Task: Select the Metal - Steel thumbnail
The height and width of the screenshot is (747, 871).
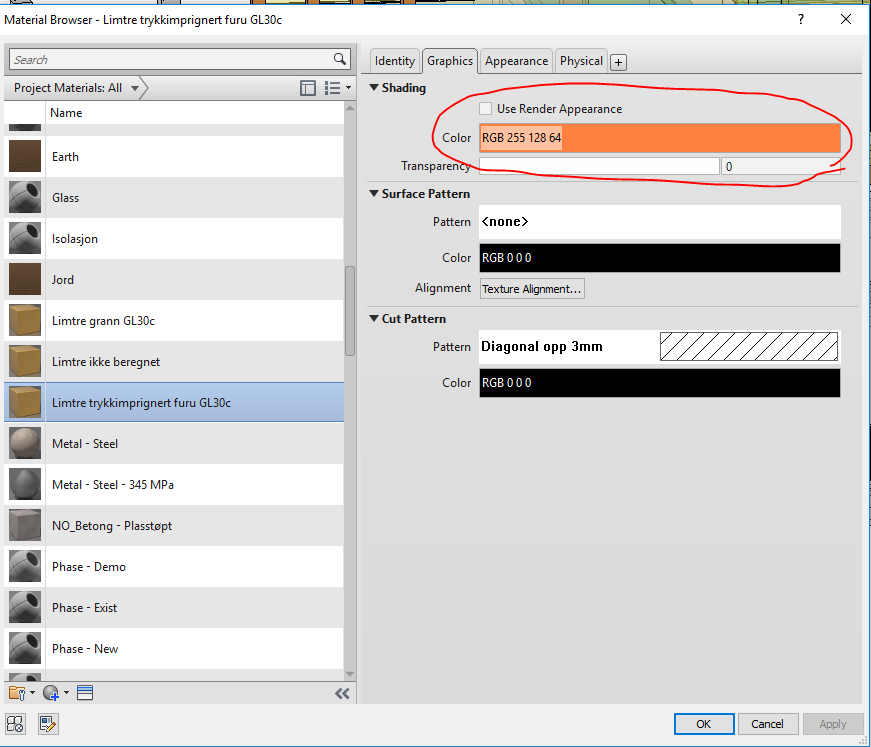Action: click(x=25, y=443)
